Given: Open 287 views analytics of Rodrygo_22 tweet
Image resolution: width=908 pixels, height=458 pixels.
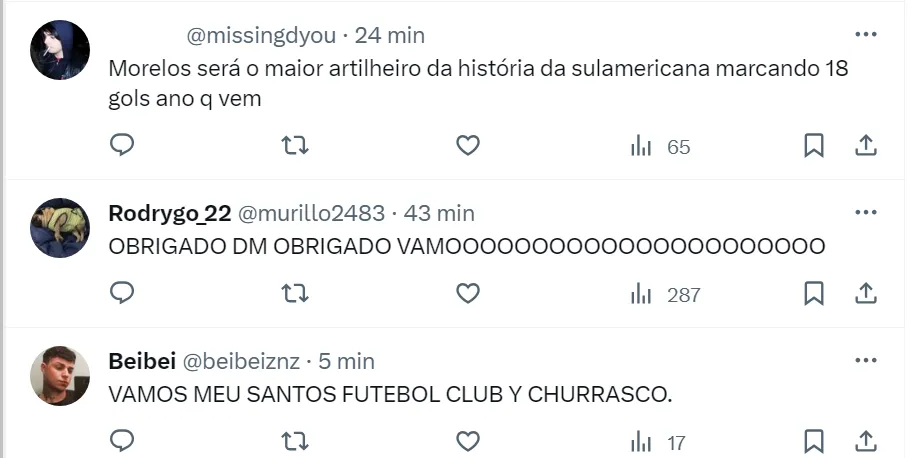Looking at the screenshot, I should click(665, 295).
